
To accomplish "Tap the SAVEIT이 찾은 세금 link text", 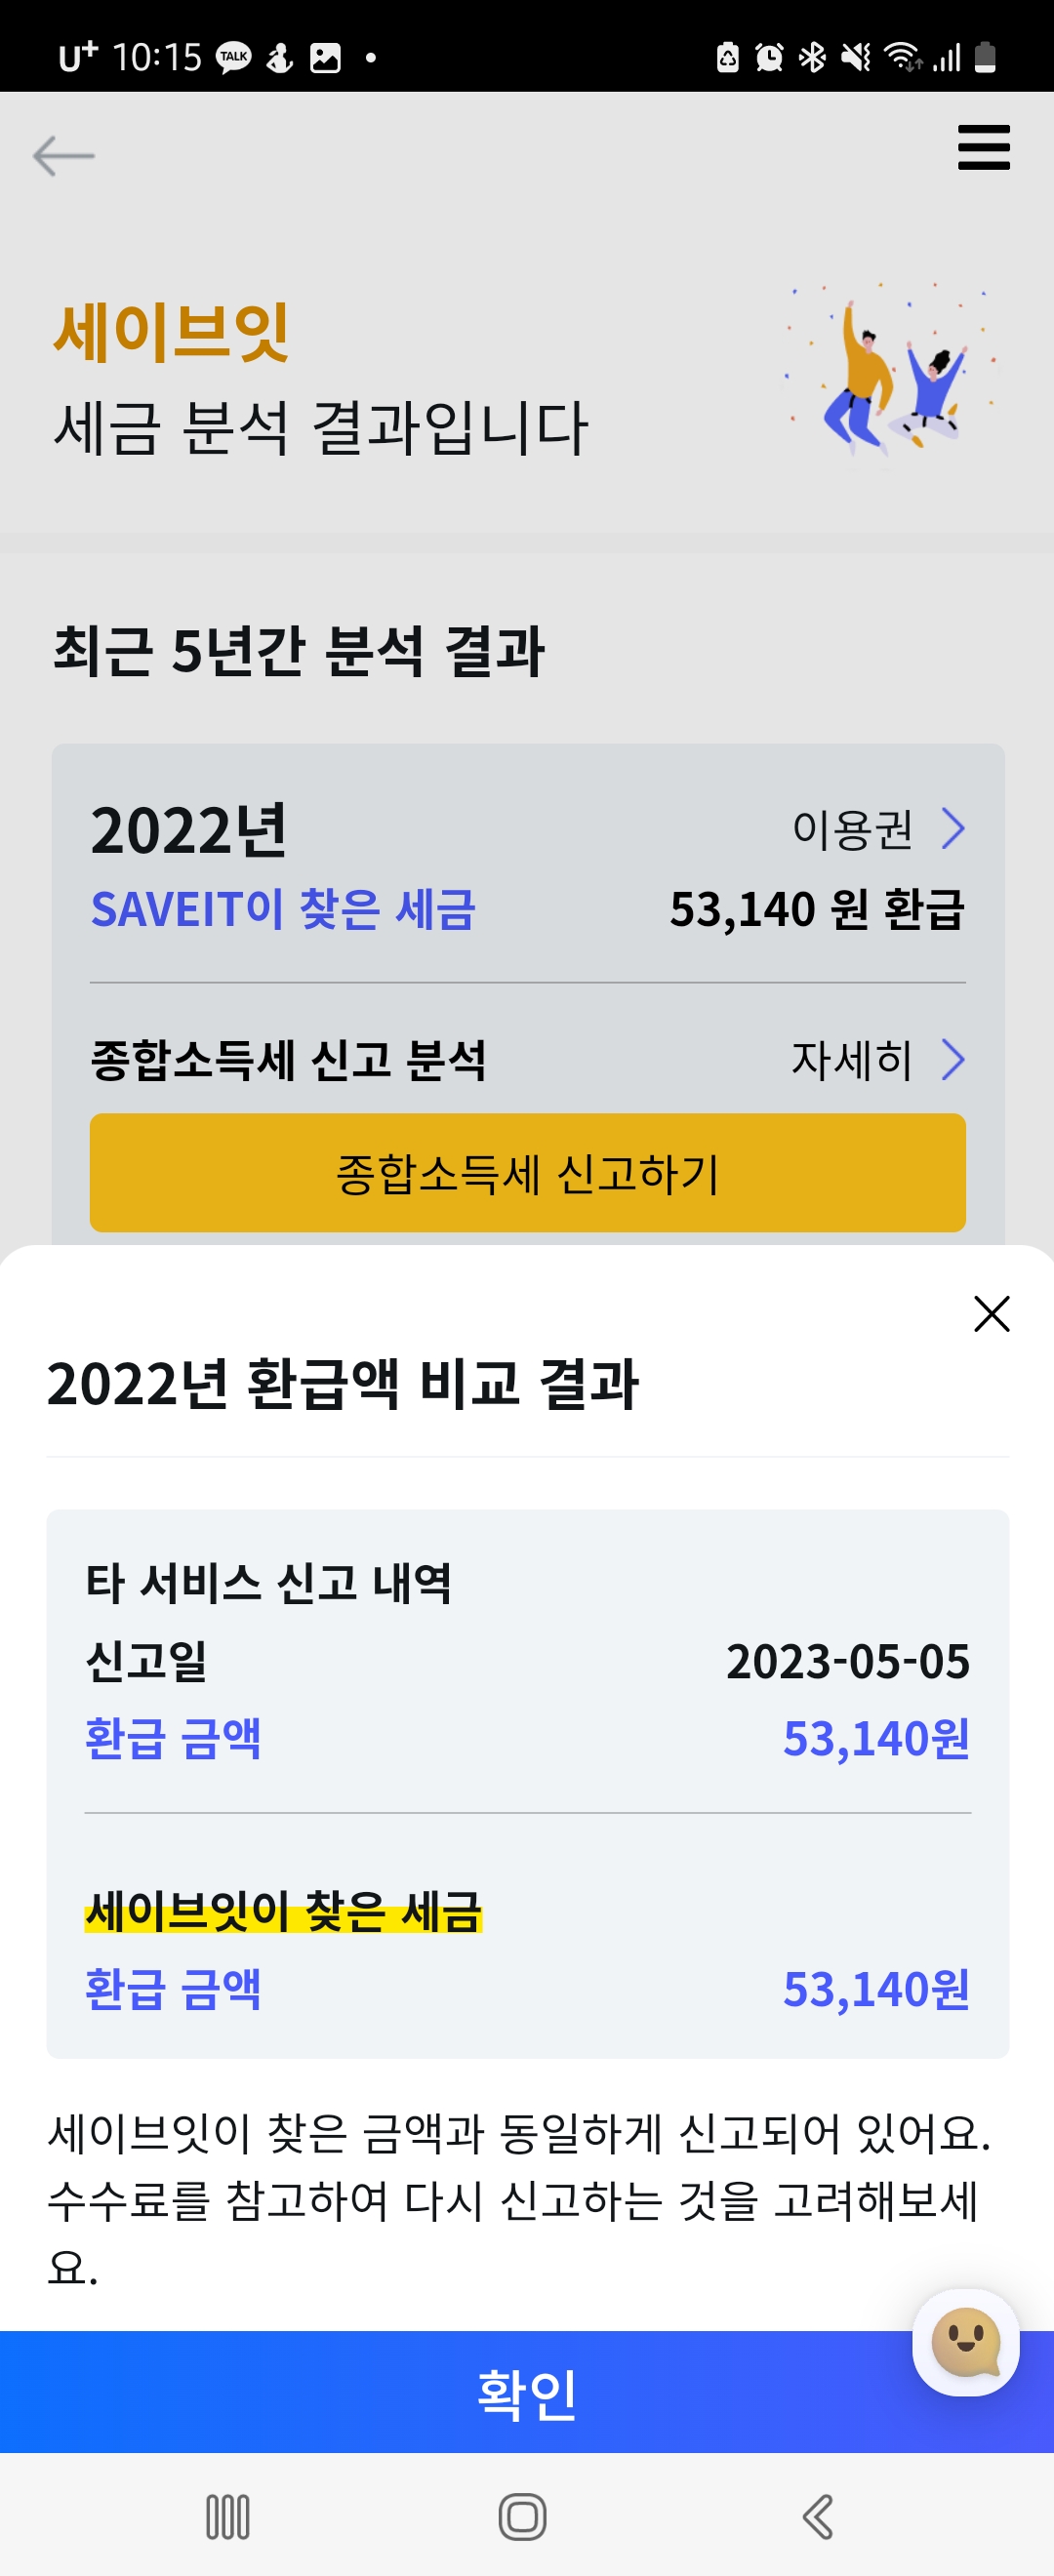I will 283,909.
